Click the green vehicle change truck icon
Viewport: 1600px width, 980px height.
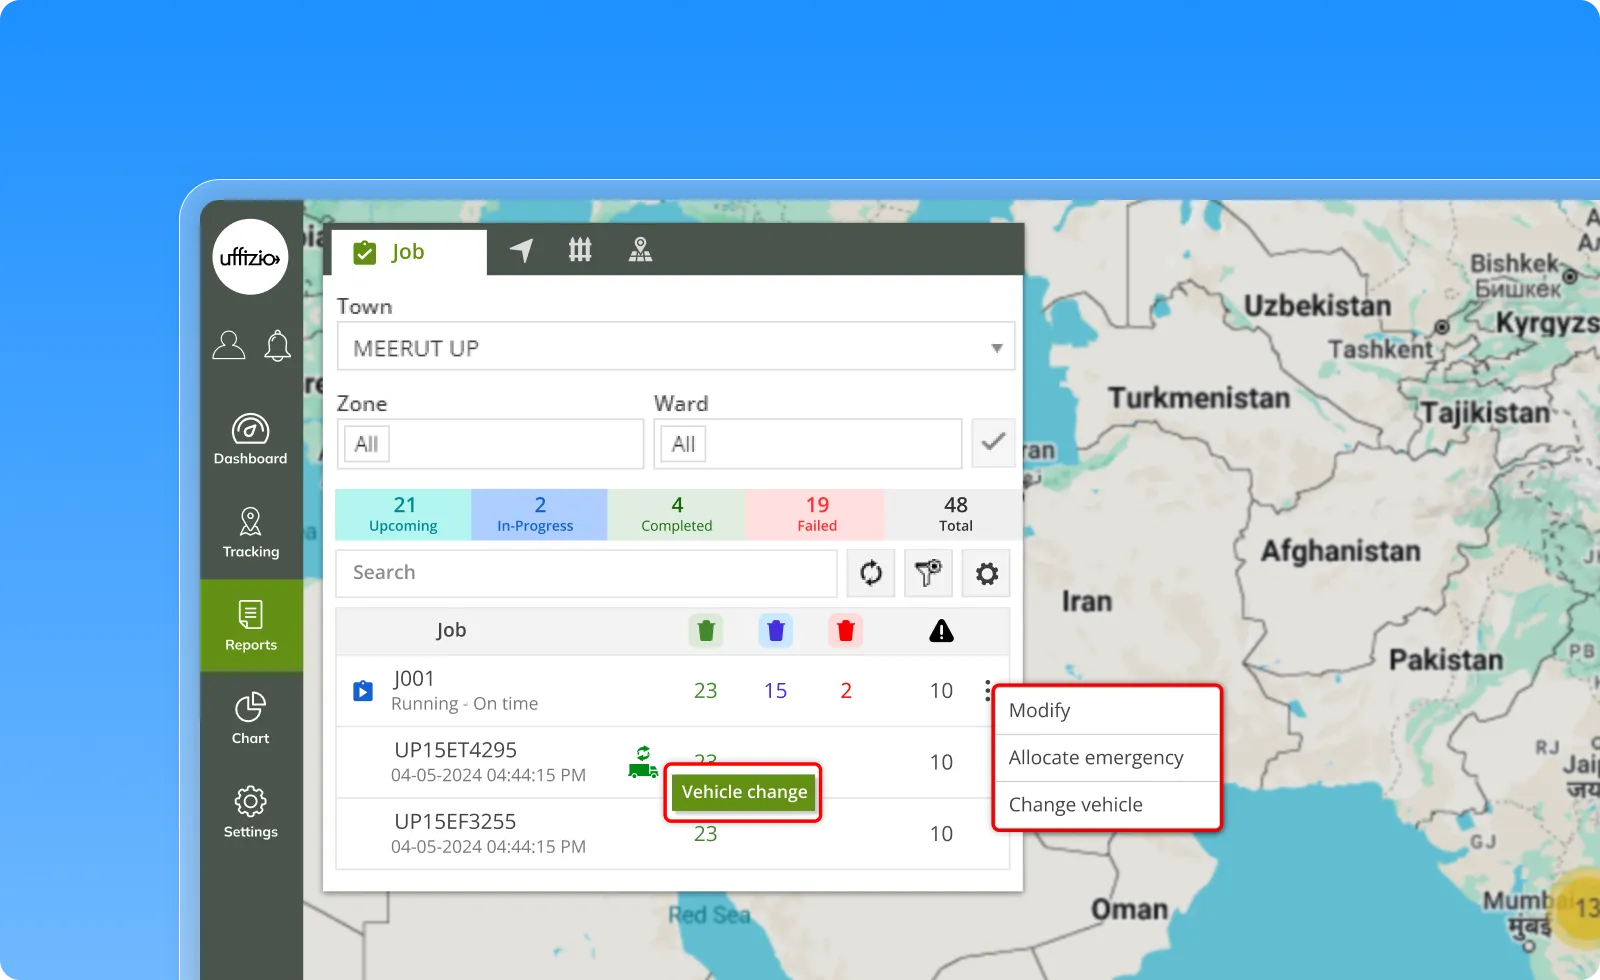click(x=642, y=762)
